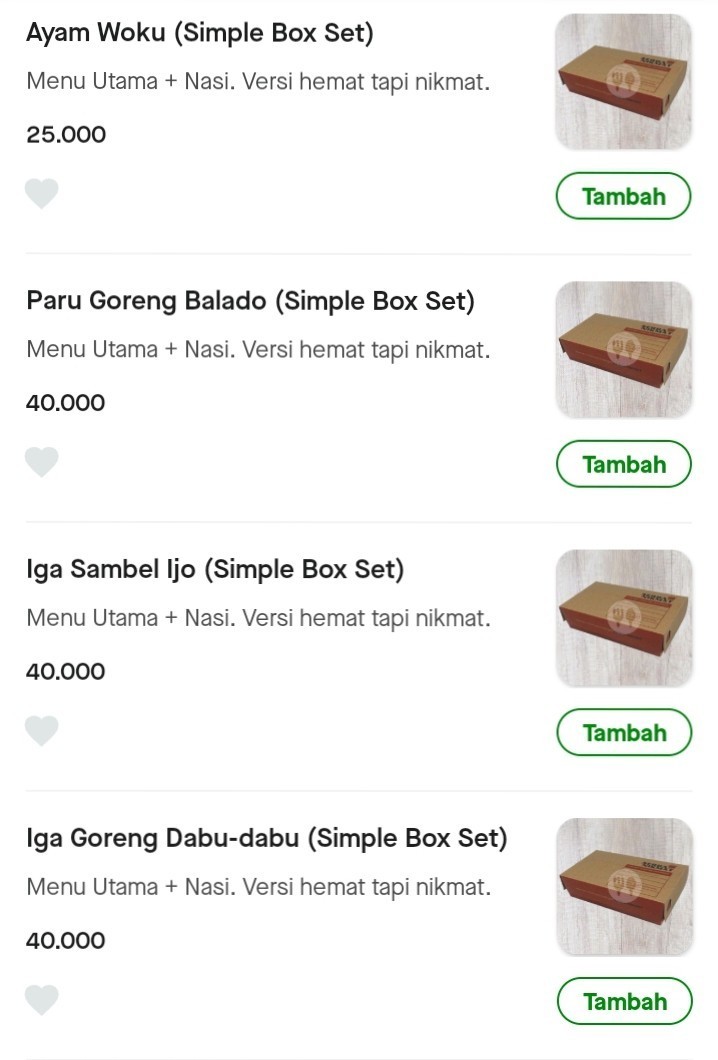Select the Paru Goreng Balado title
Viewport: 718px width, 1060px height.
pos(250,301)
